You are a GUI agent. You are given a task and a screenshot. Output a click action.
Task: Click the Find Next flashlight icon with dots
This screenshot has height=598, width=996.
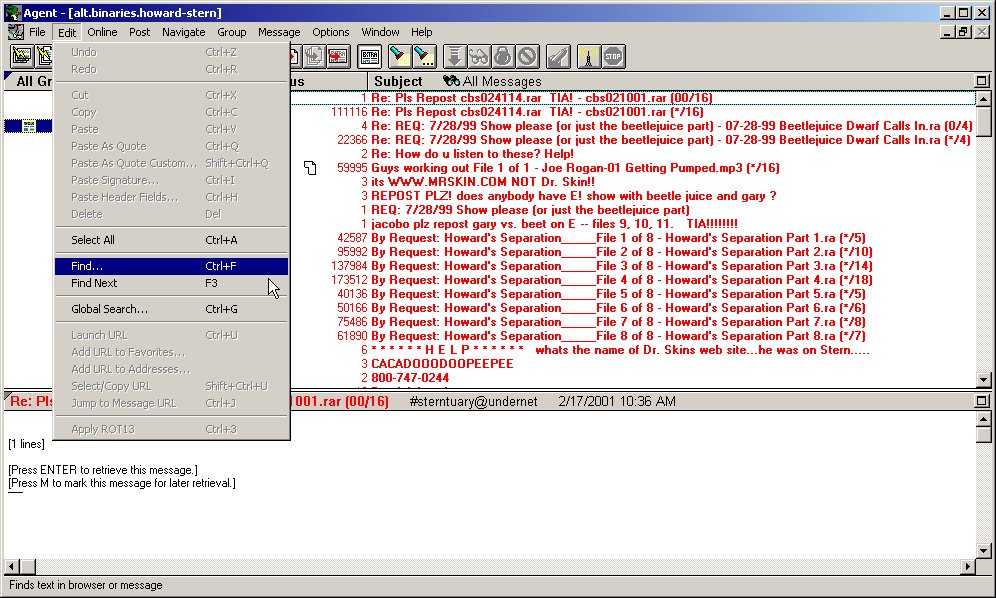tap(423, 57)
